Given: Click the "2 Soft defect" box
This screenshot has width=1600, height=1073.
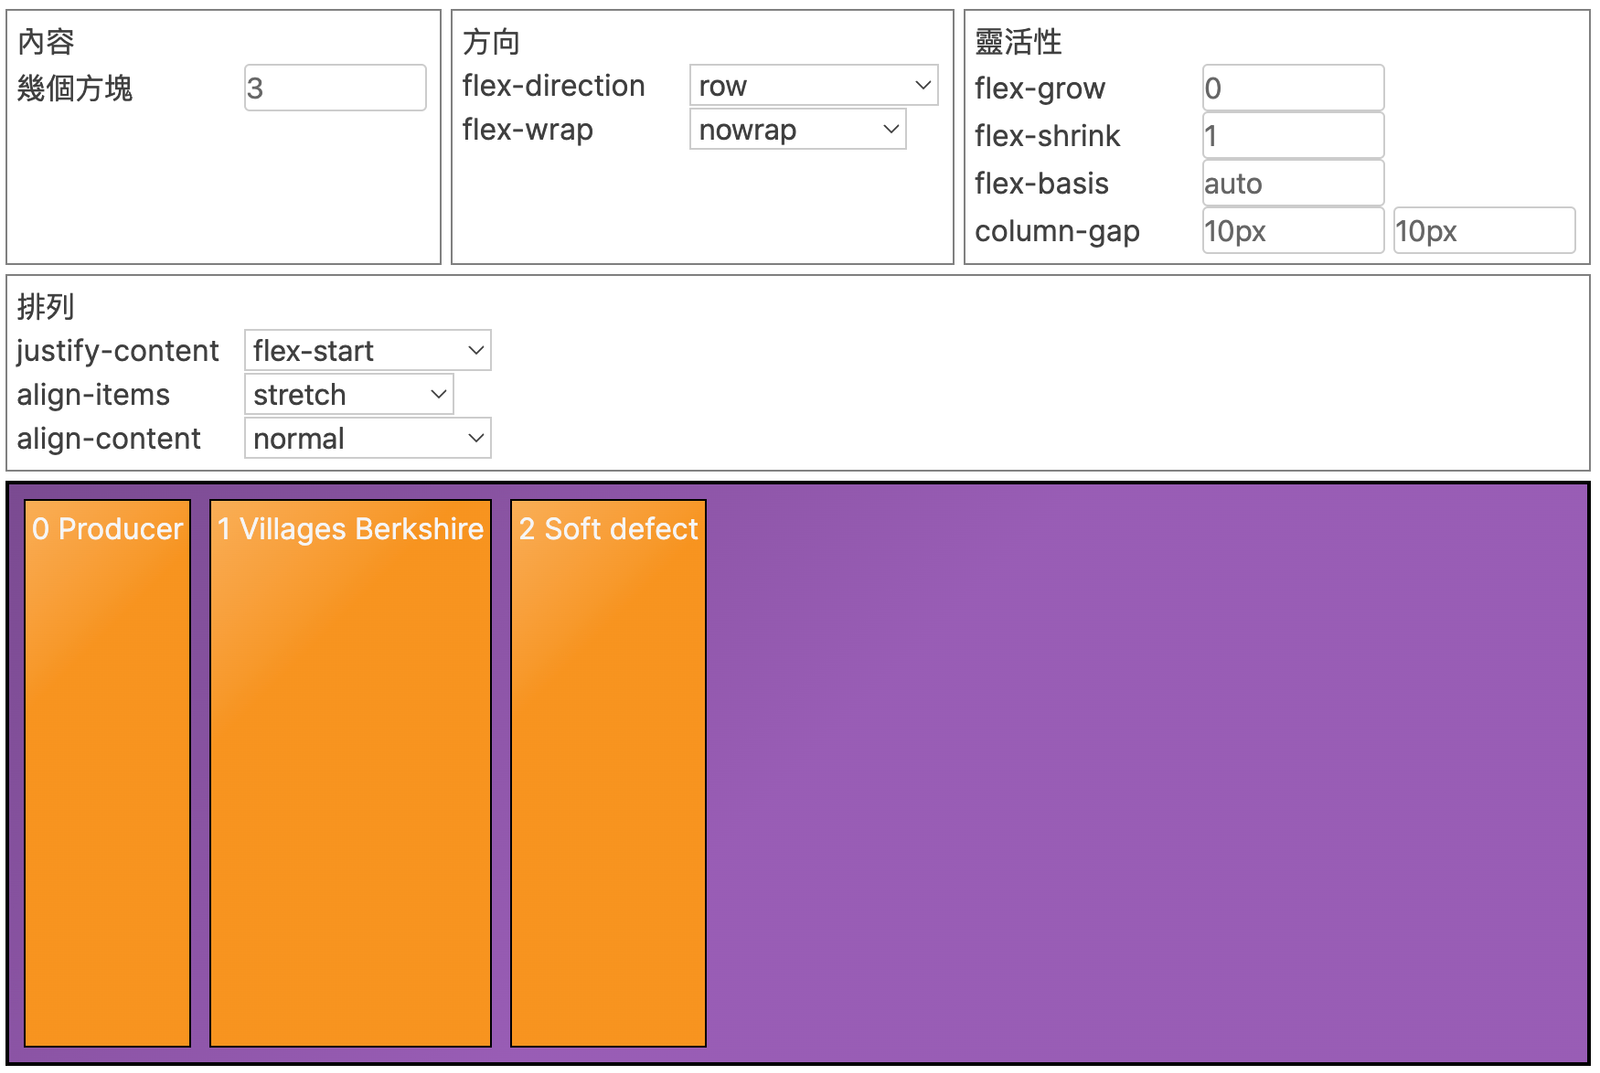Looking at the screenshot, I should [608, 772].
